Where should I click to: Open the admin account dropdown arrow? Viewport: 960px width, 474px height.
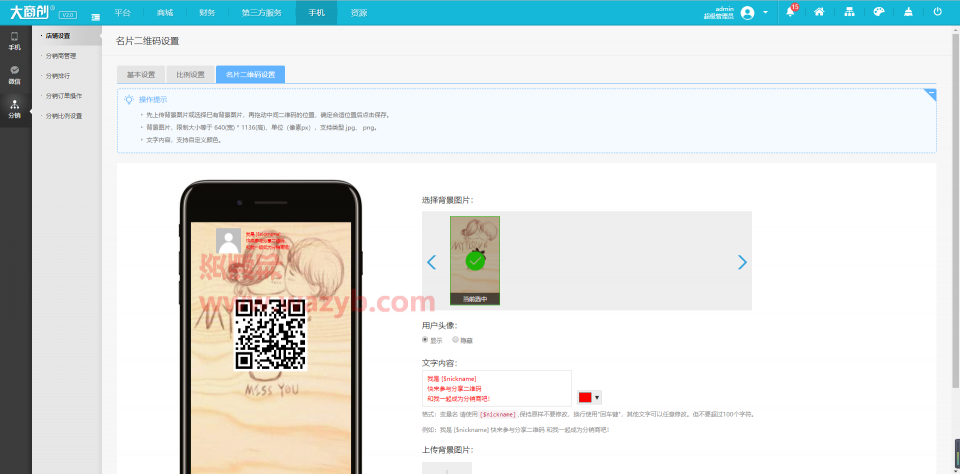(765, 13)
